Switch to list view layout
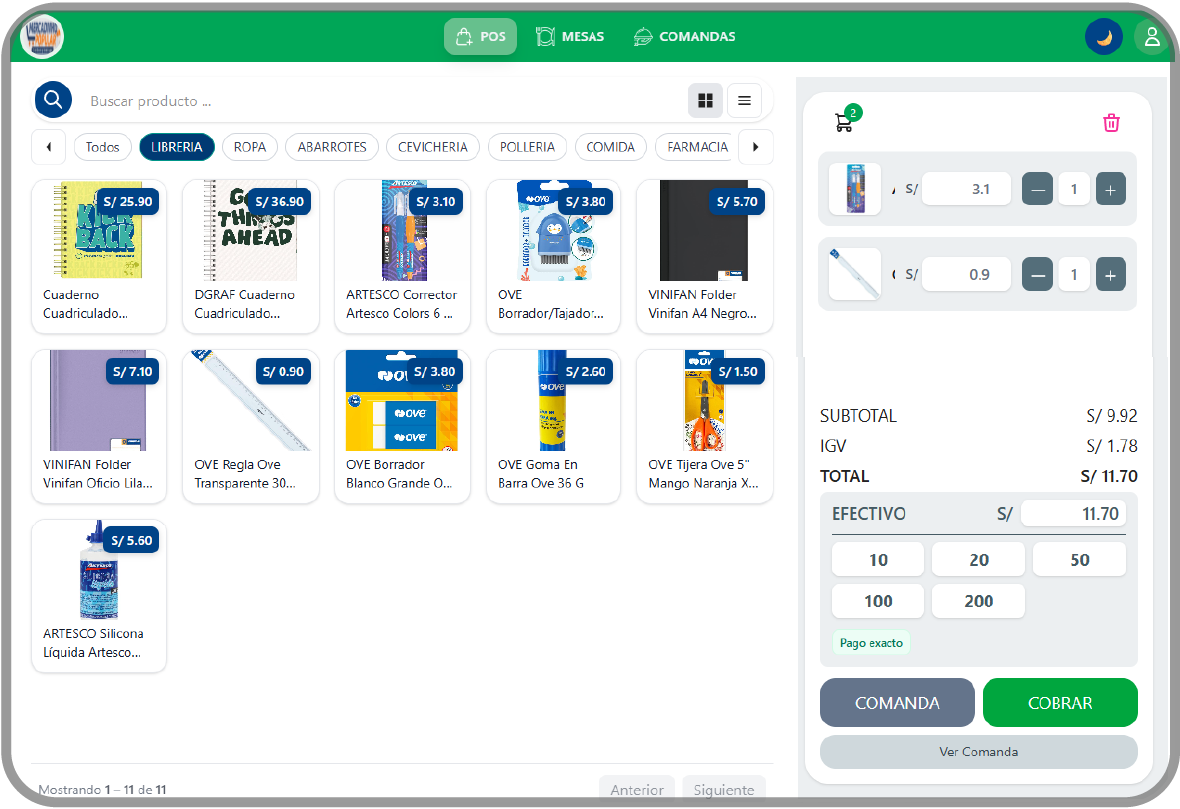Image resolution: width=1180 pixels, height=809 pixels. click(744, 100)
